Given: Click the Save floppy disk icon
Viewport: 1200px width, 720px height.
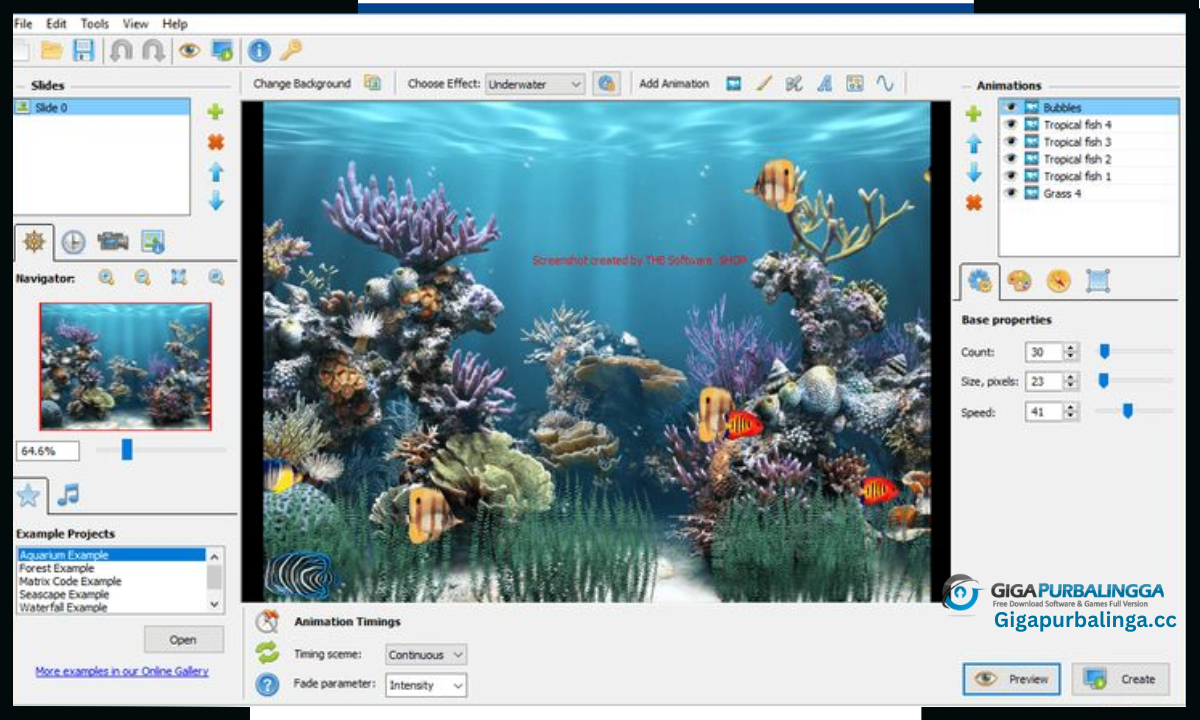Looking at the screenshot, I should click(x=85, y=50).
